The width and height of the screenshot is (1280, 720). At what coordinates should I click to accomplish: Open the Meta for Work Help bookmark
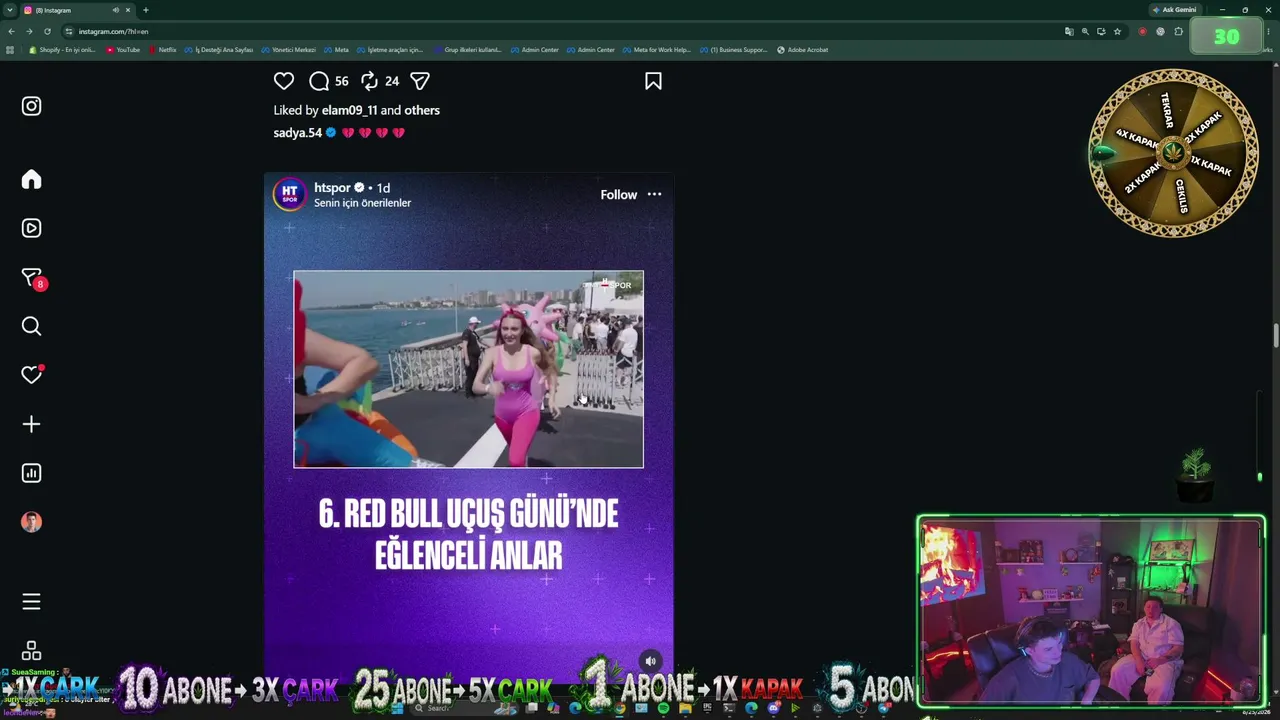point(657,50)
